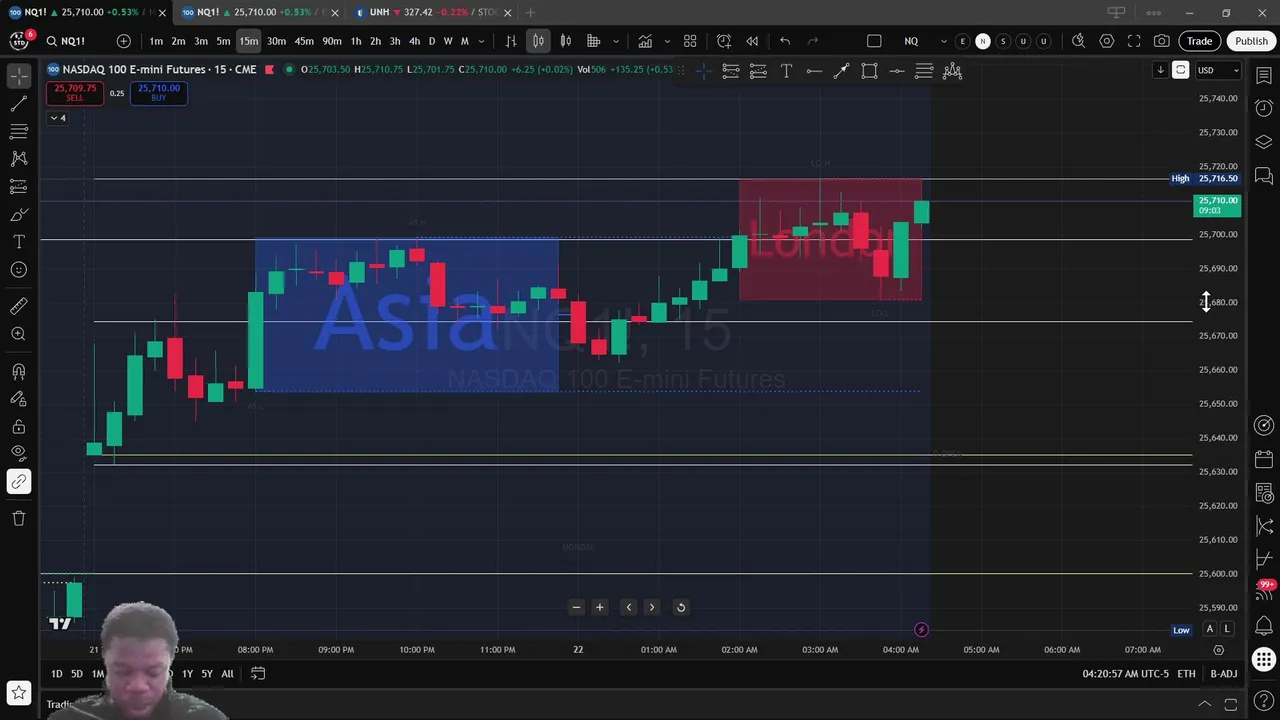Reset the chart view
The height and width of the screenshot is (720, 1280).
coord(681,607)
